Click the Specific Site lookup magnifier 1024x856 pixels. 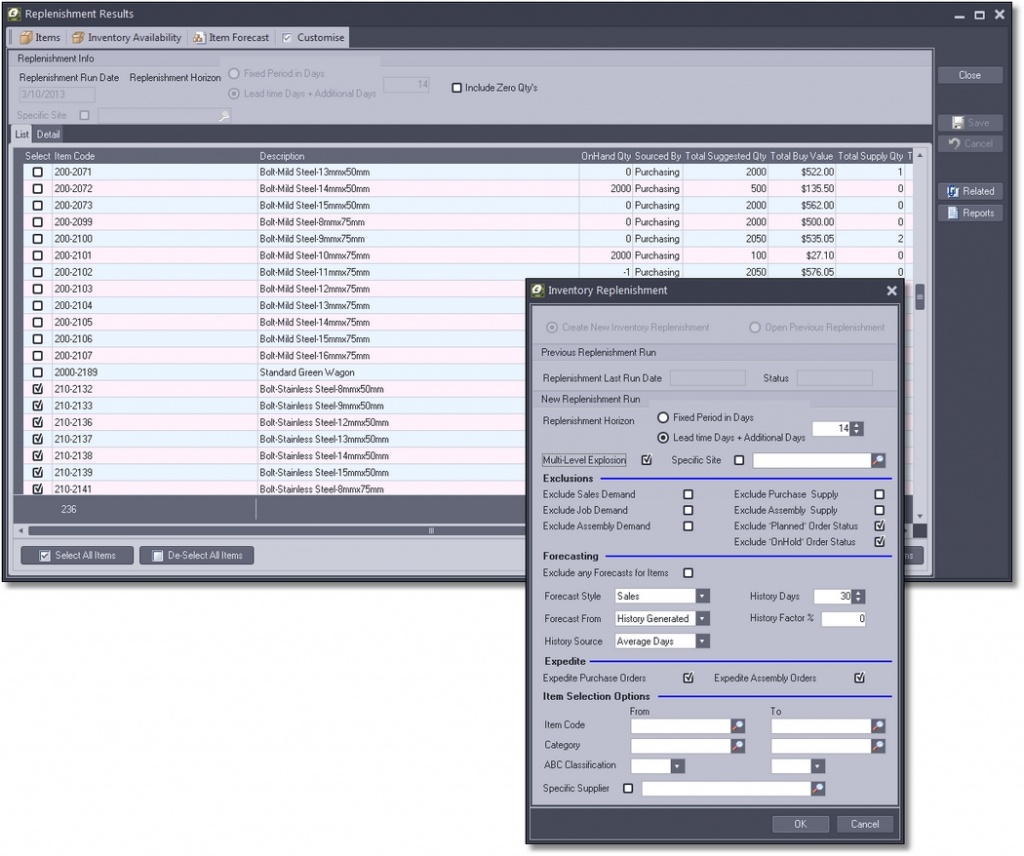[878, 461]
